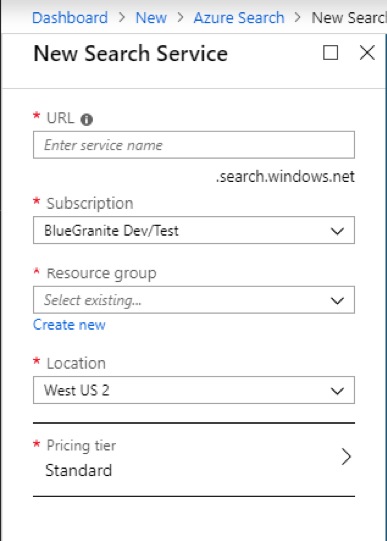Viewport: 387px width, 541px height.
Task: Click the Resource group field label
Action: click(101, 274)
